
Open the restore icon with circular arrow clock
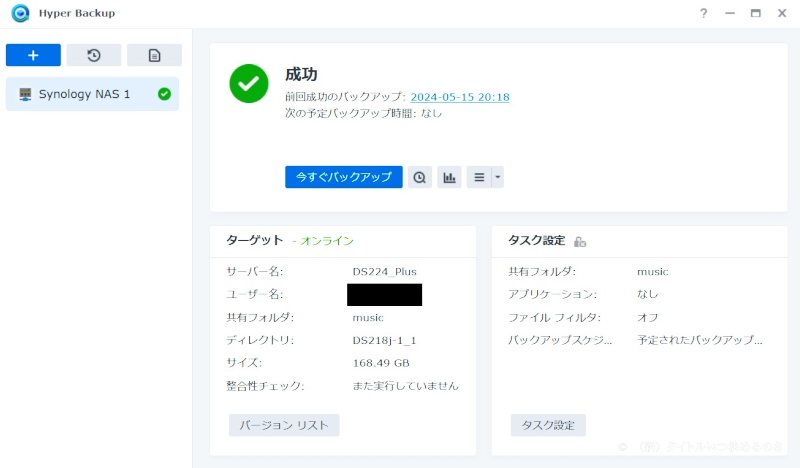click(x=94, y=55)
